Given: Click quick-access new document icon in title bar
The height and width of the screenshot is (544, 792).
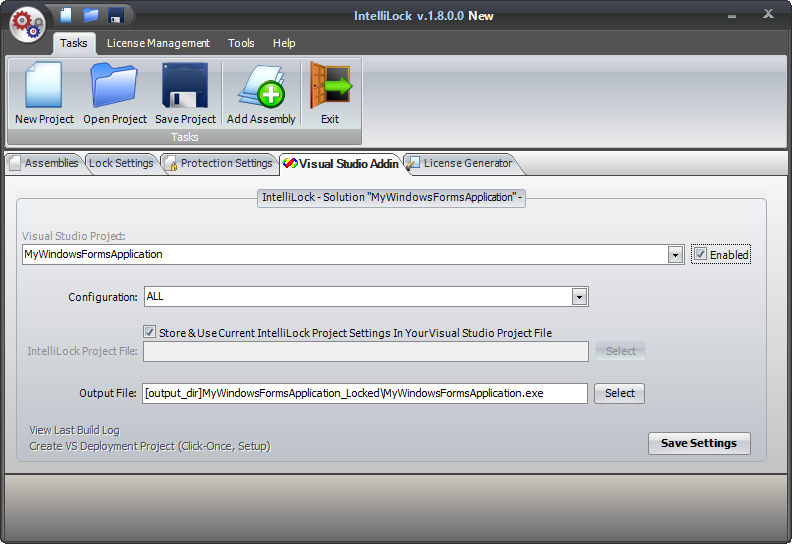Looking at the screenshot, I should click(67, 15).
